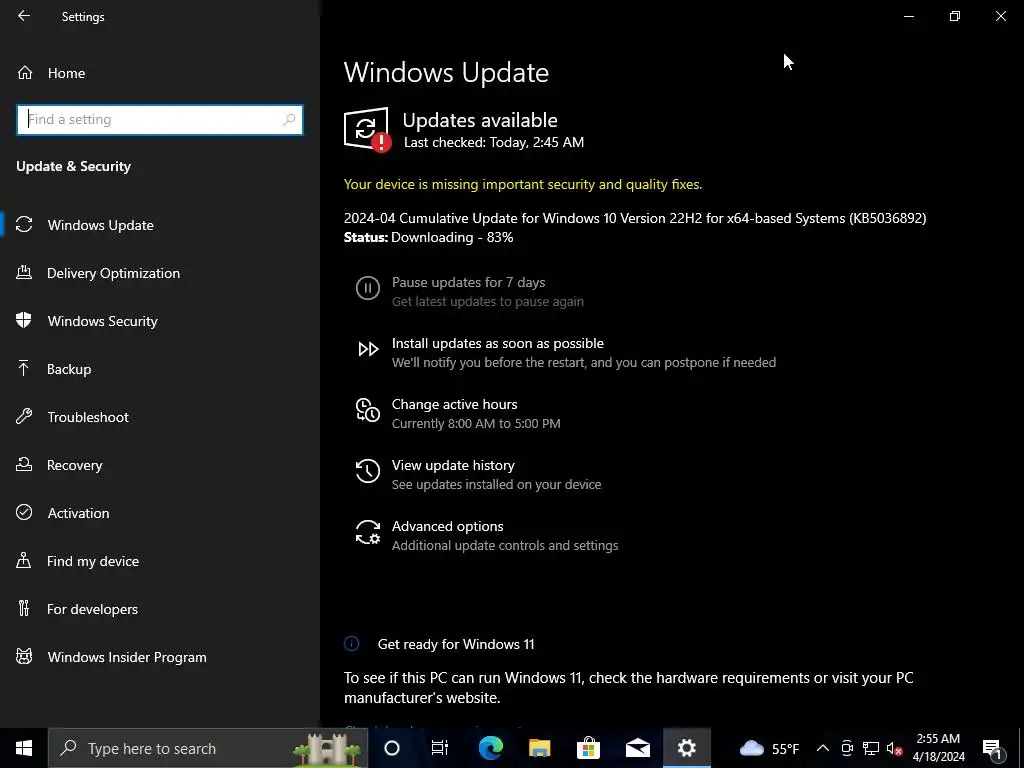Open the Action Center notifications icon
1024x768 pixels.
992,748
